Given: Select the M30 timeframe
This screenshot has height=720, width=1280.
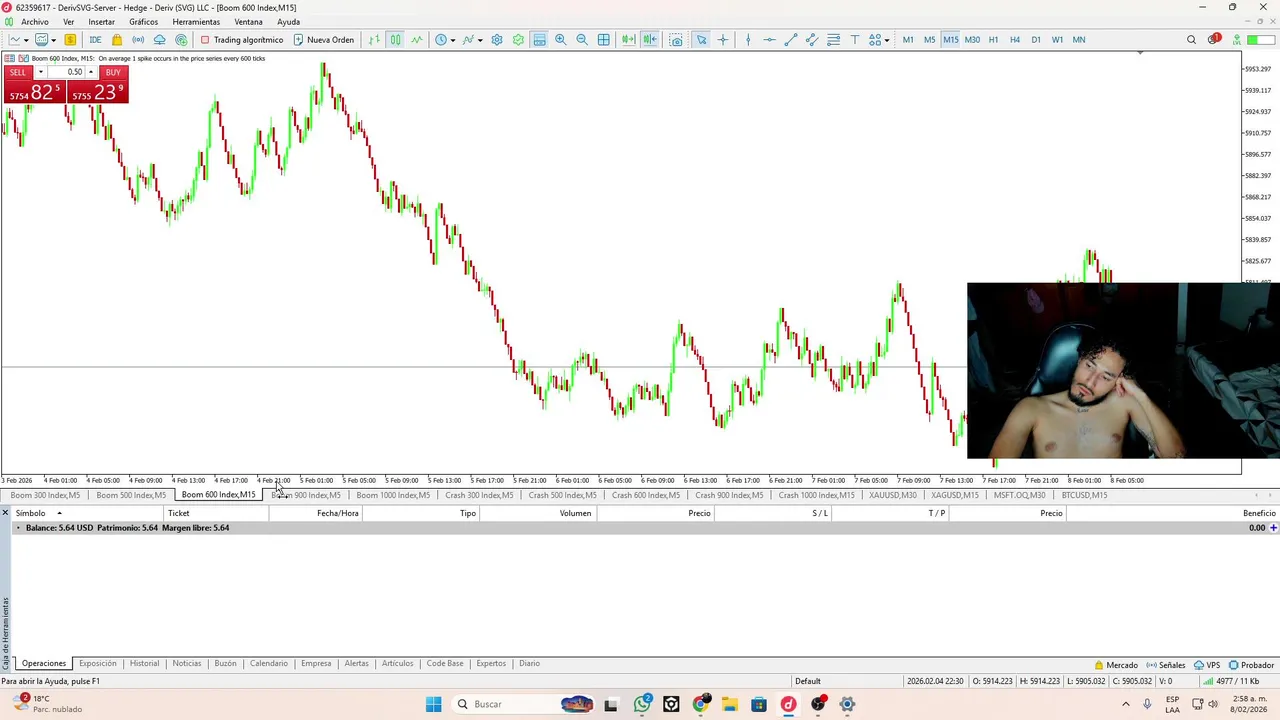Looking at the screenshot, I should click(972, 40).
